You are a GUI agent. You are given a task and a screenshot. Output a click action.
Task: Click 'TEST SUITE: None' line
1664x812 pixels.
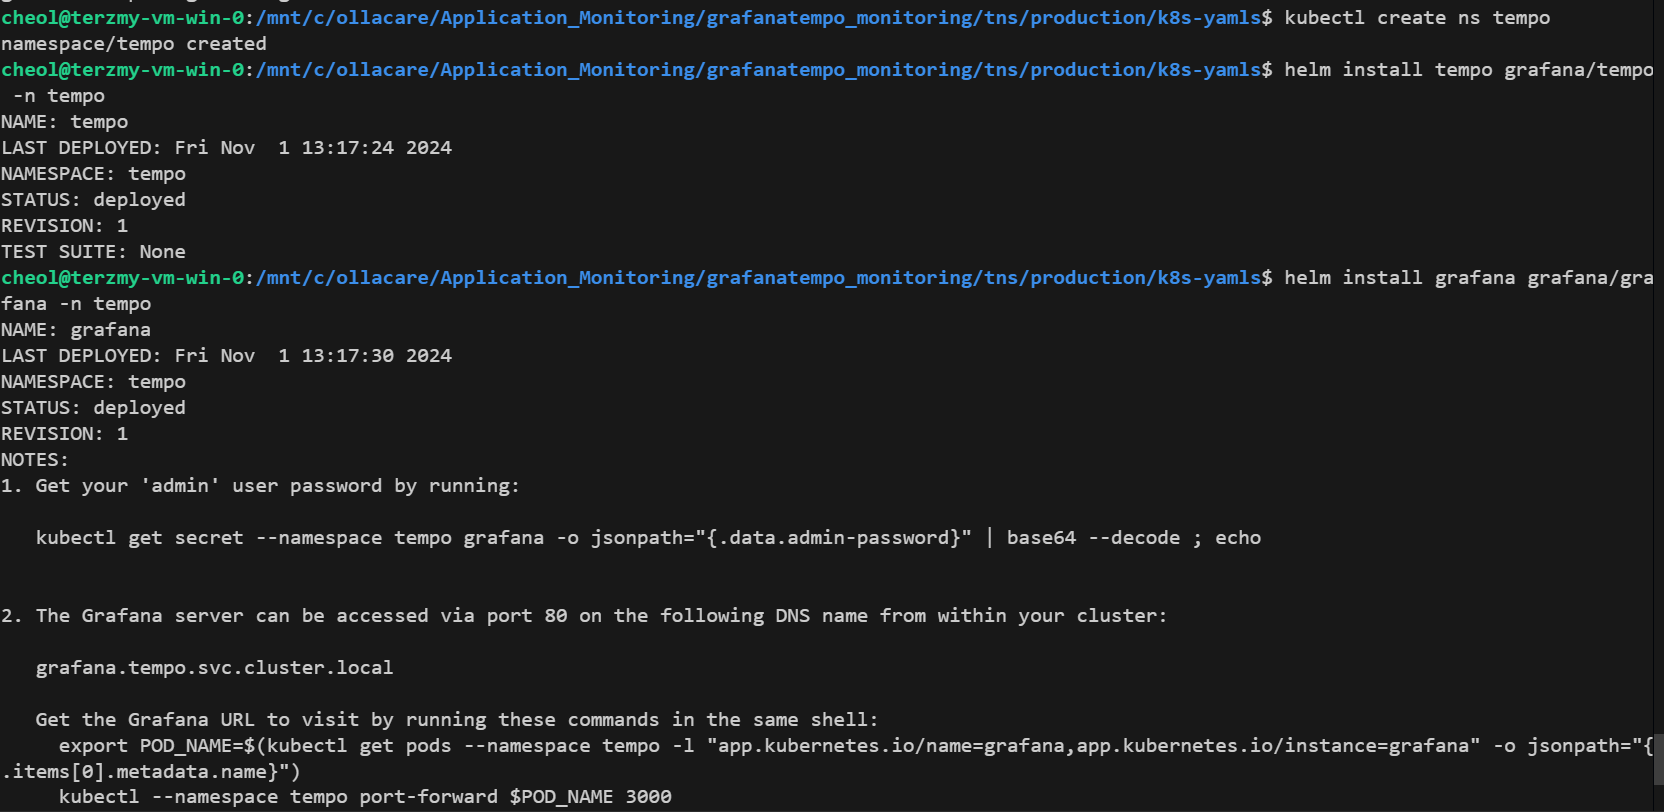pos(93,252)
